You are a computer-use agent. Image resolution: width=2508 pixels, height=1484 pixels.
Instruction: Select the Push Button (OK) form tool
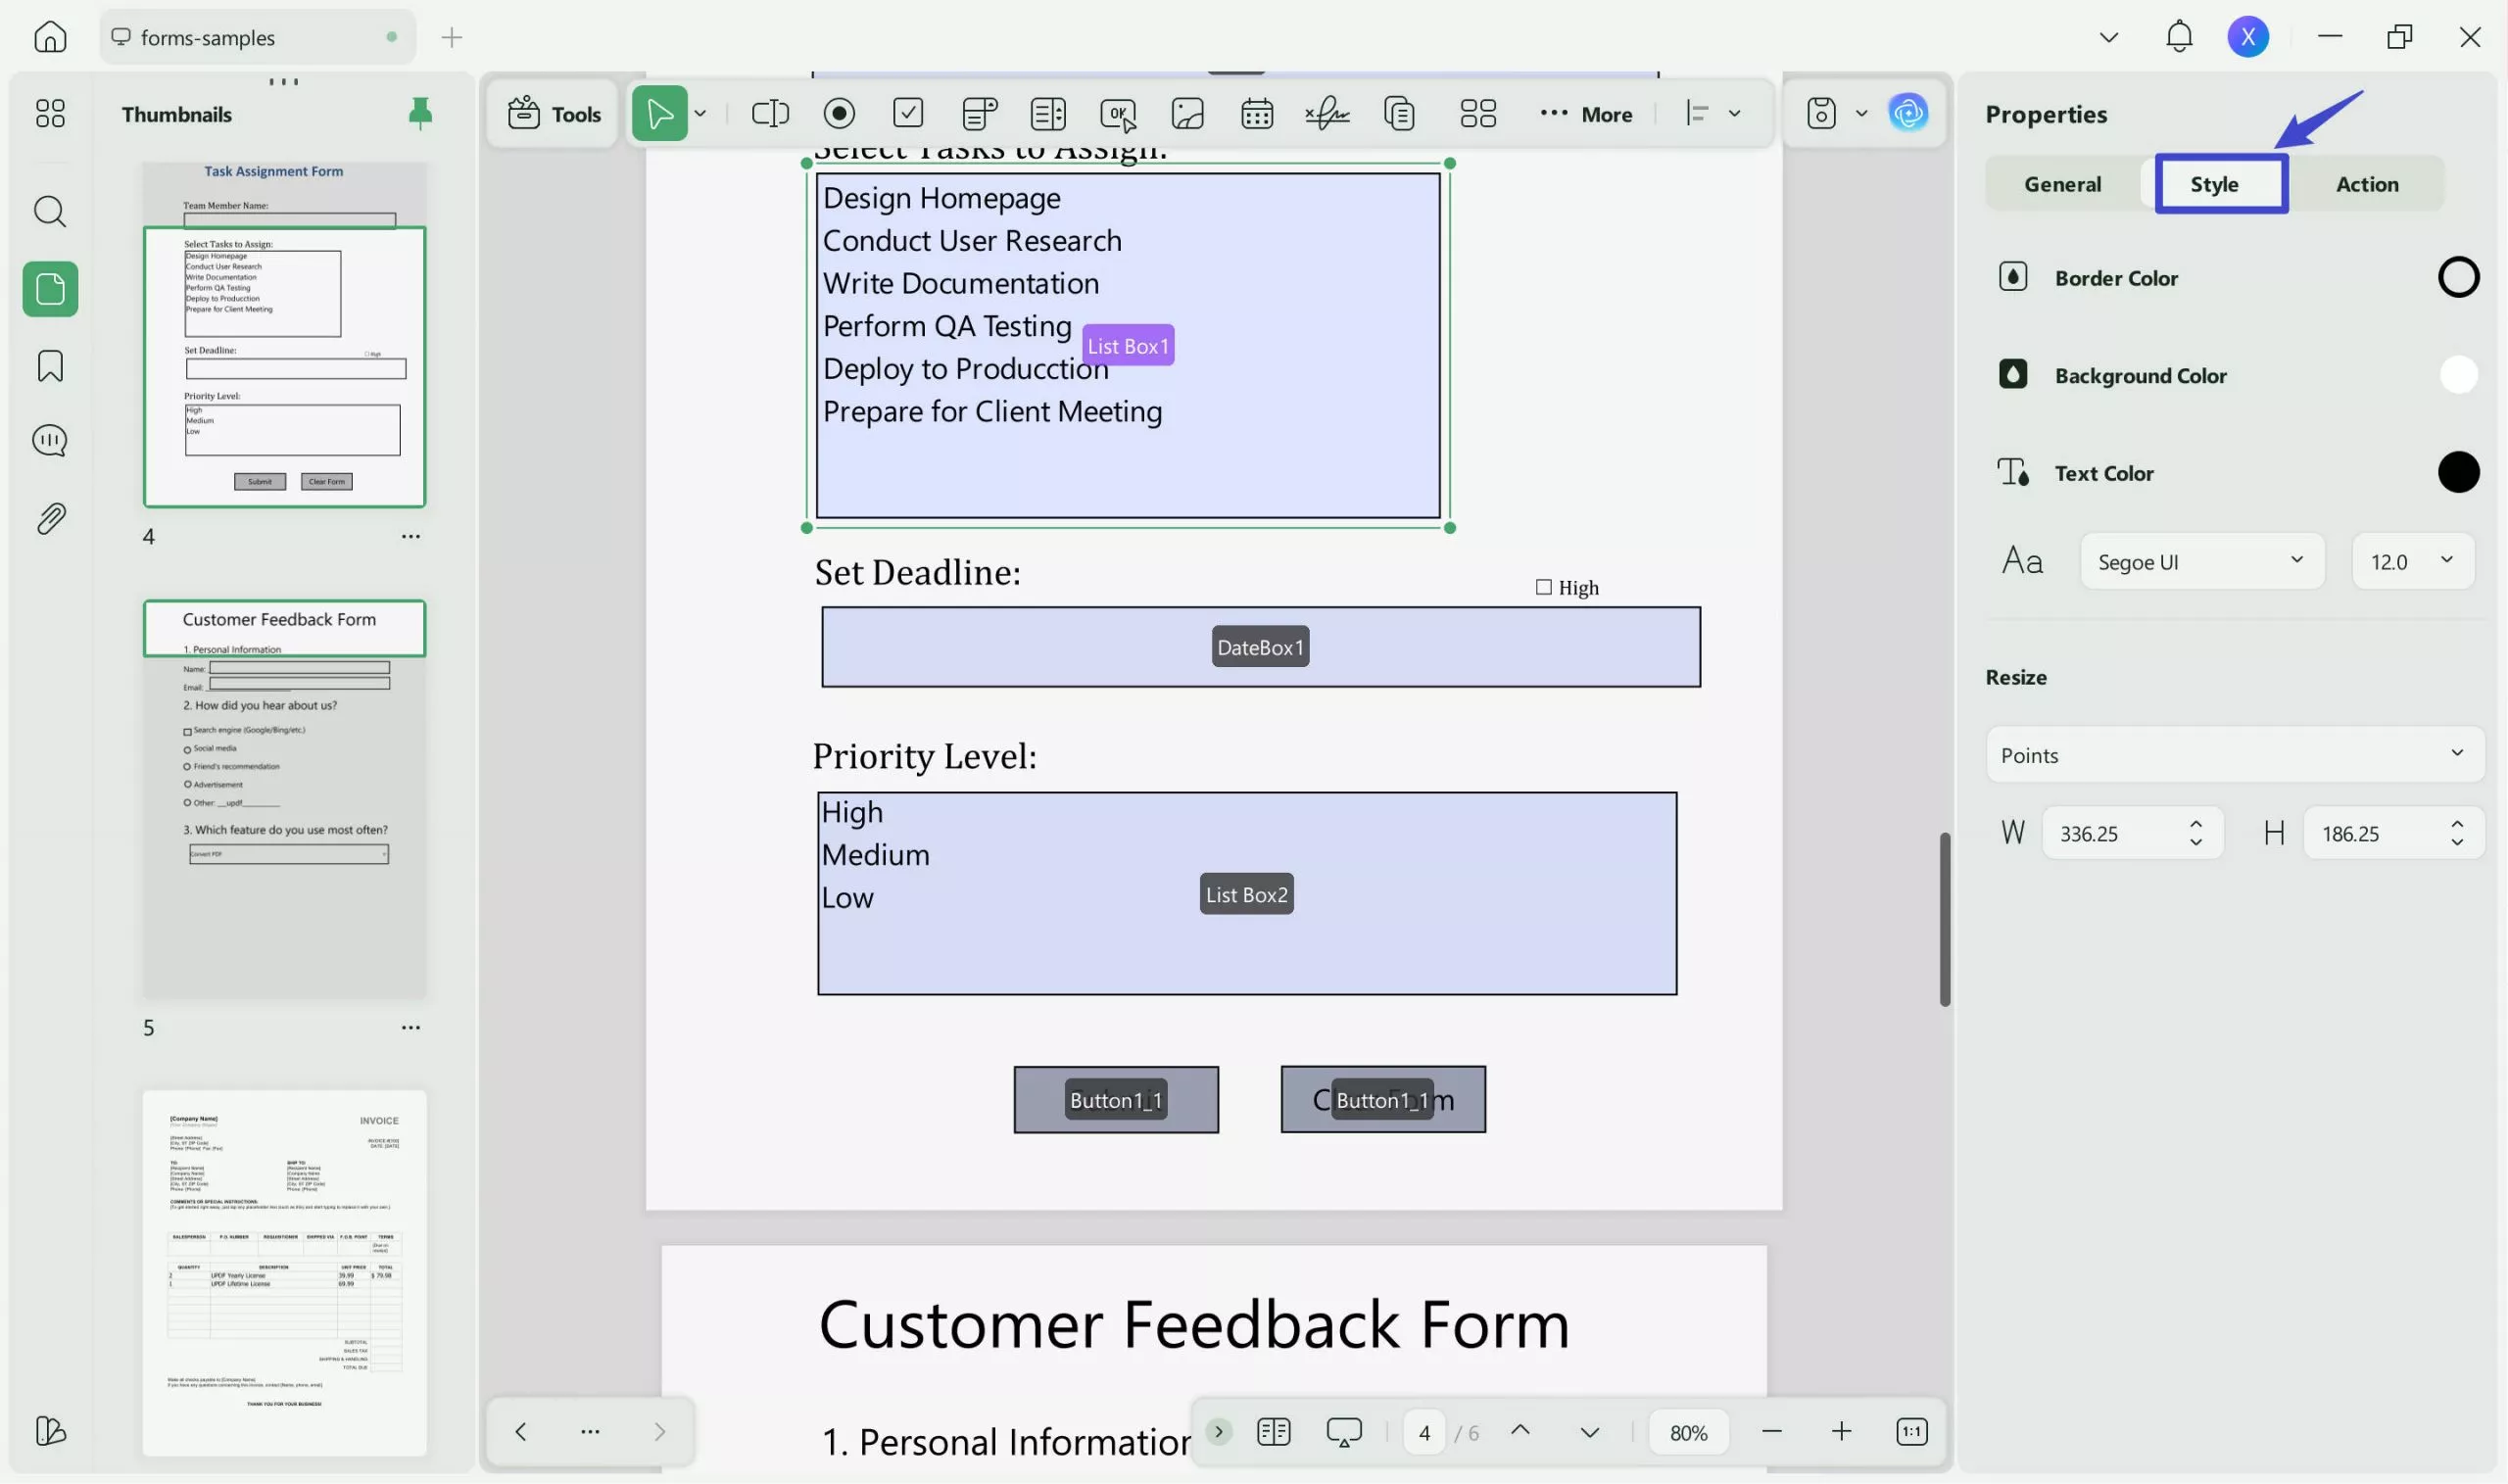pos(1118,113)
